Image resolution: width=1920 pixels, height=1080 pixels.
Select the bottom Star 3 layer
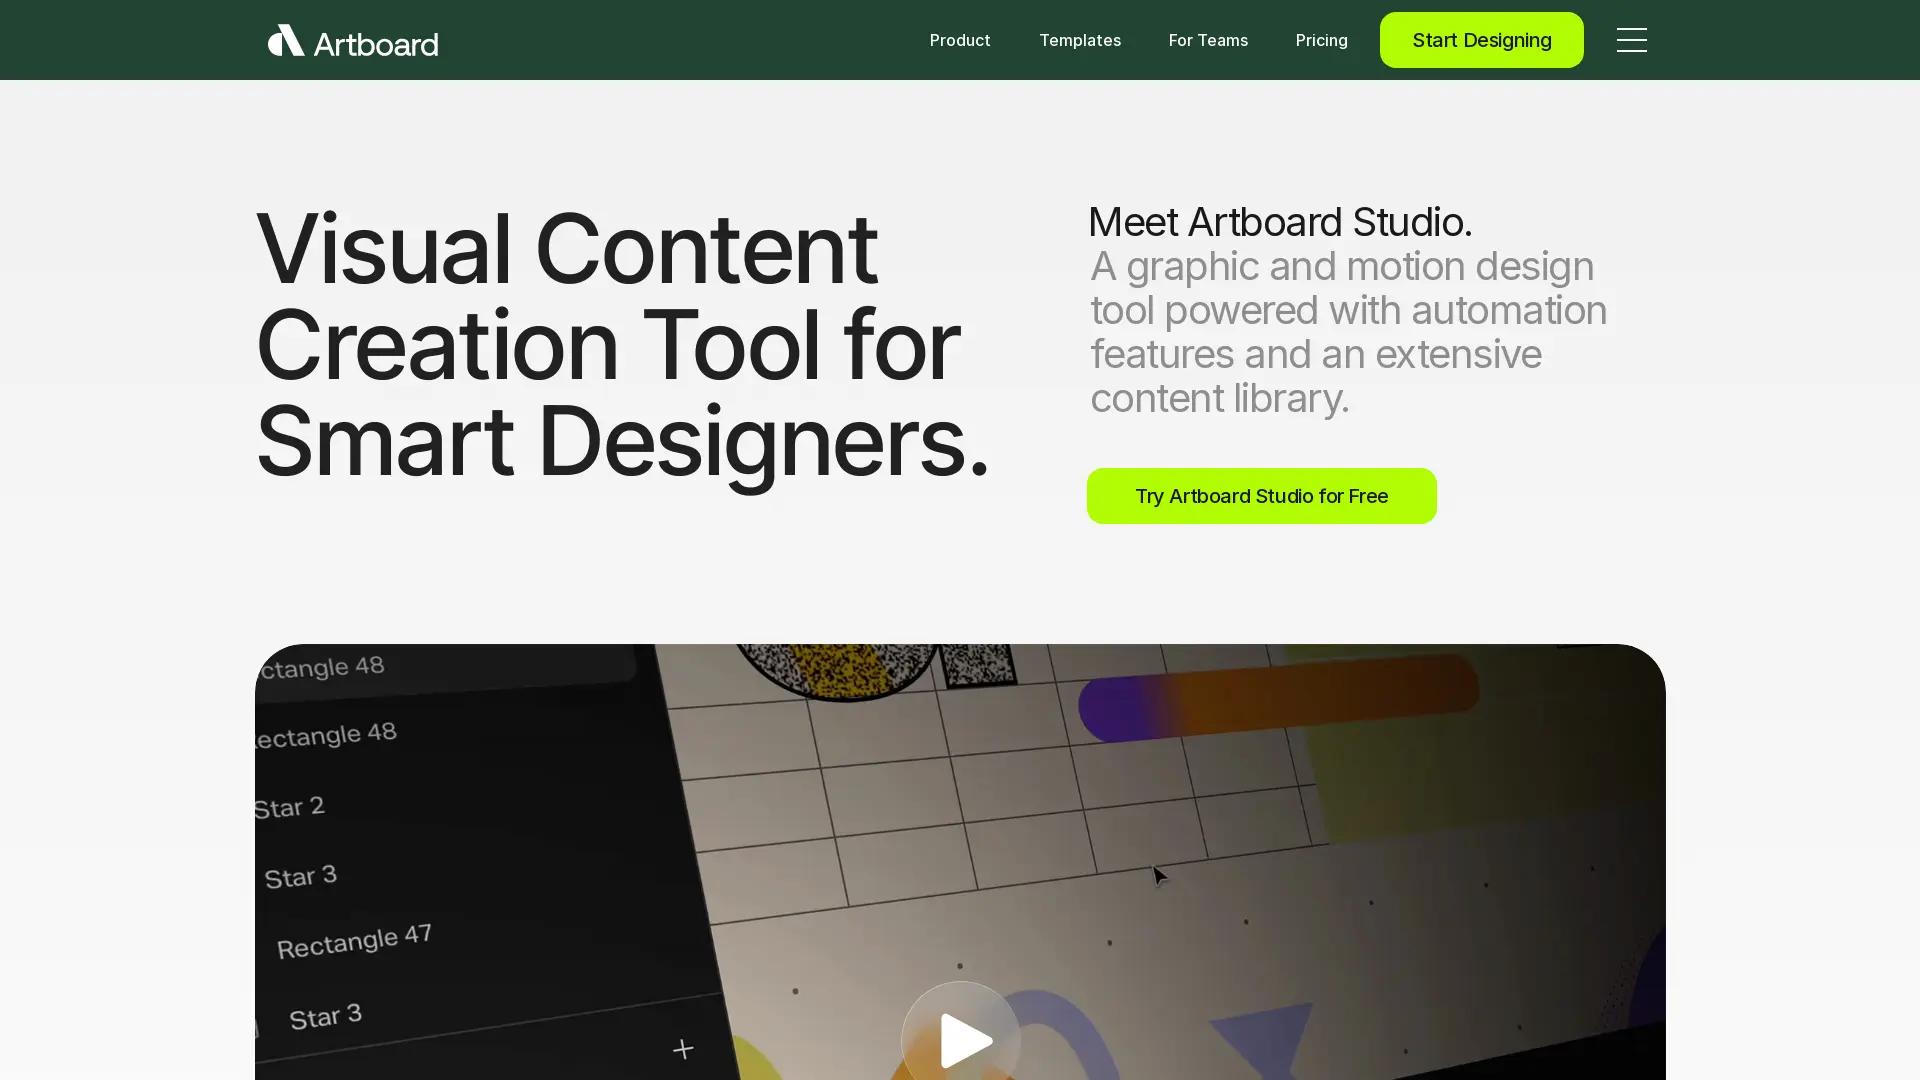[x=326, y=1014]
